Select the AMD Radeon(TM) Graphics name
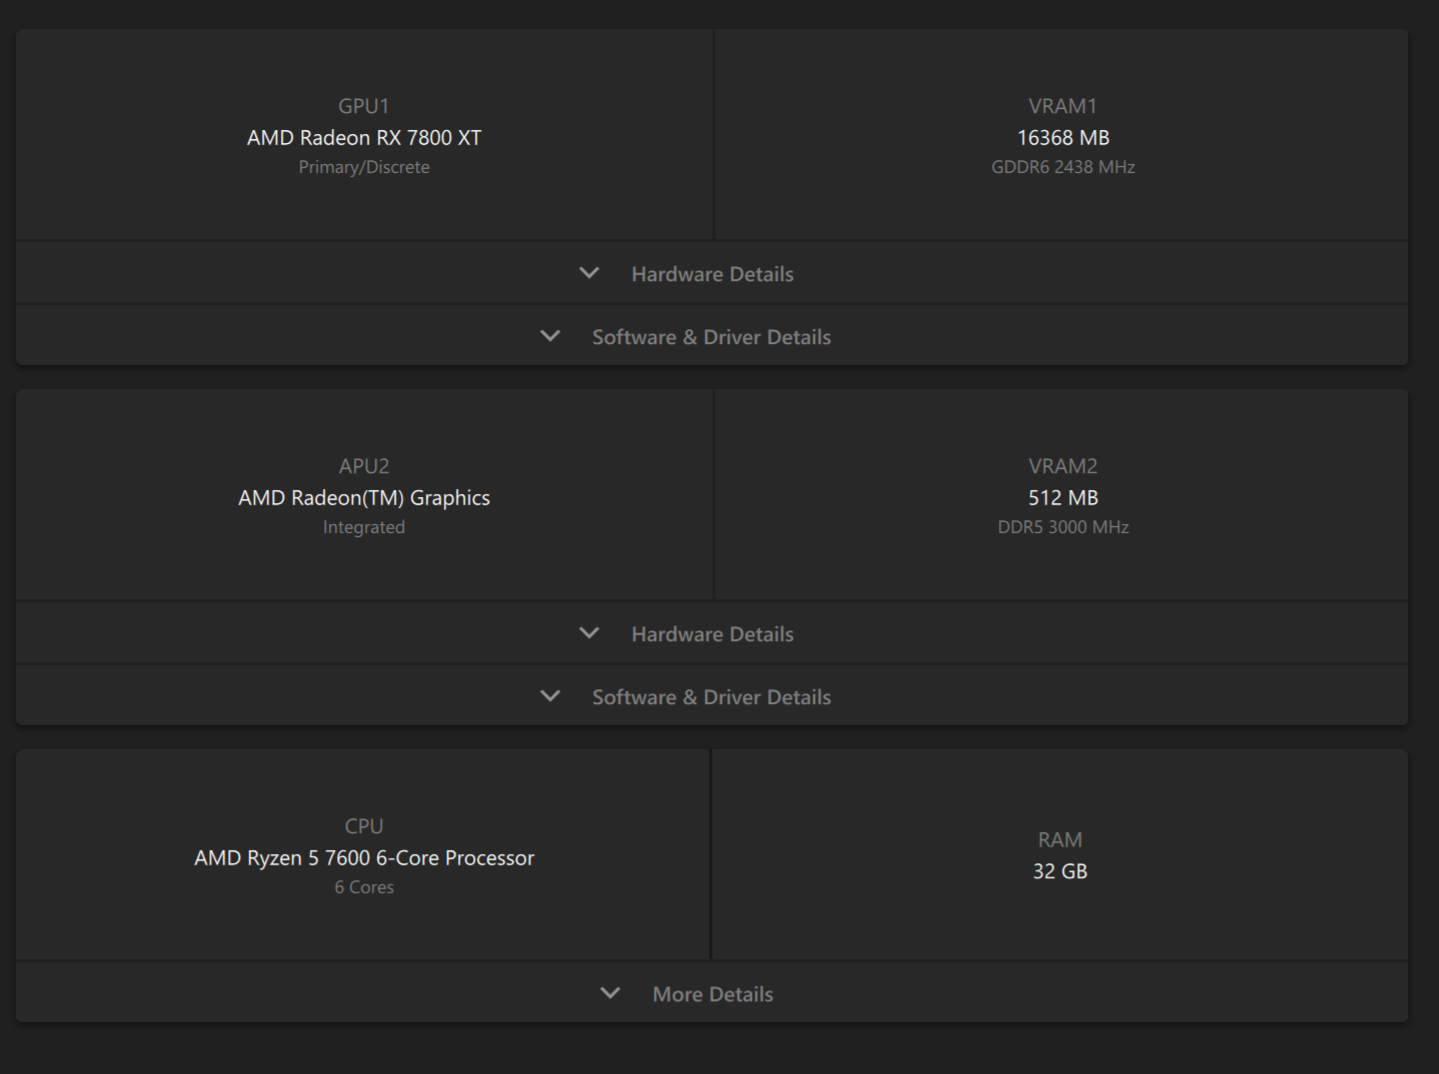 [x=364, y=498]
